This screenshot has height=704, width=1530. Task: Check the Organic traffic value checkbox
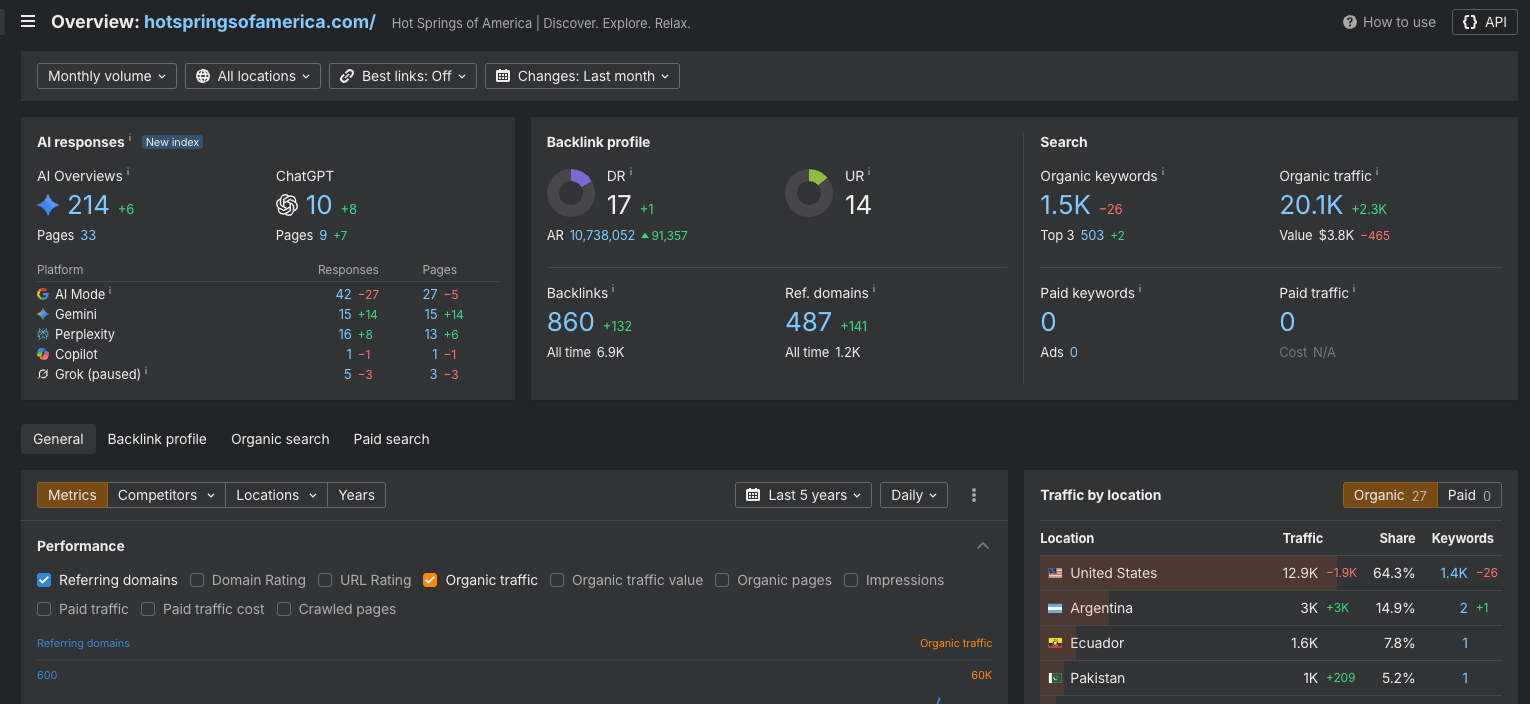[557, 580]
